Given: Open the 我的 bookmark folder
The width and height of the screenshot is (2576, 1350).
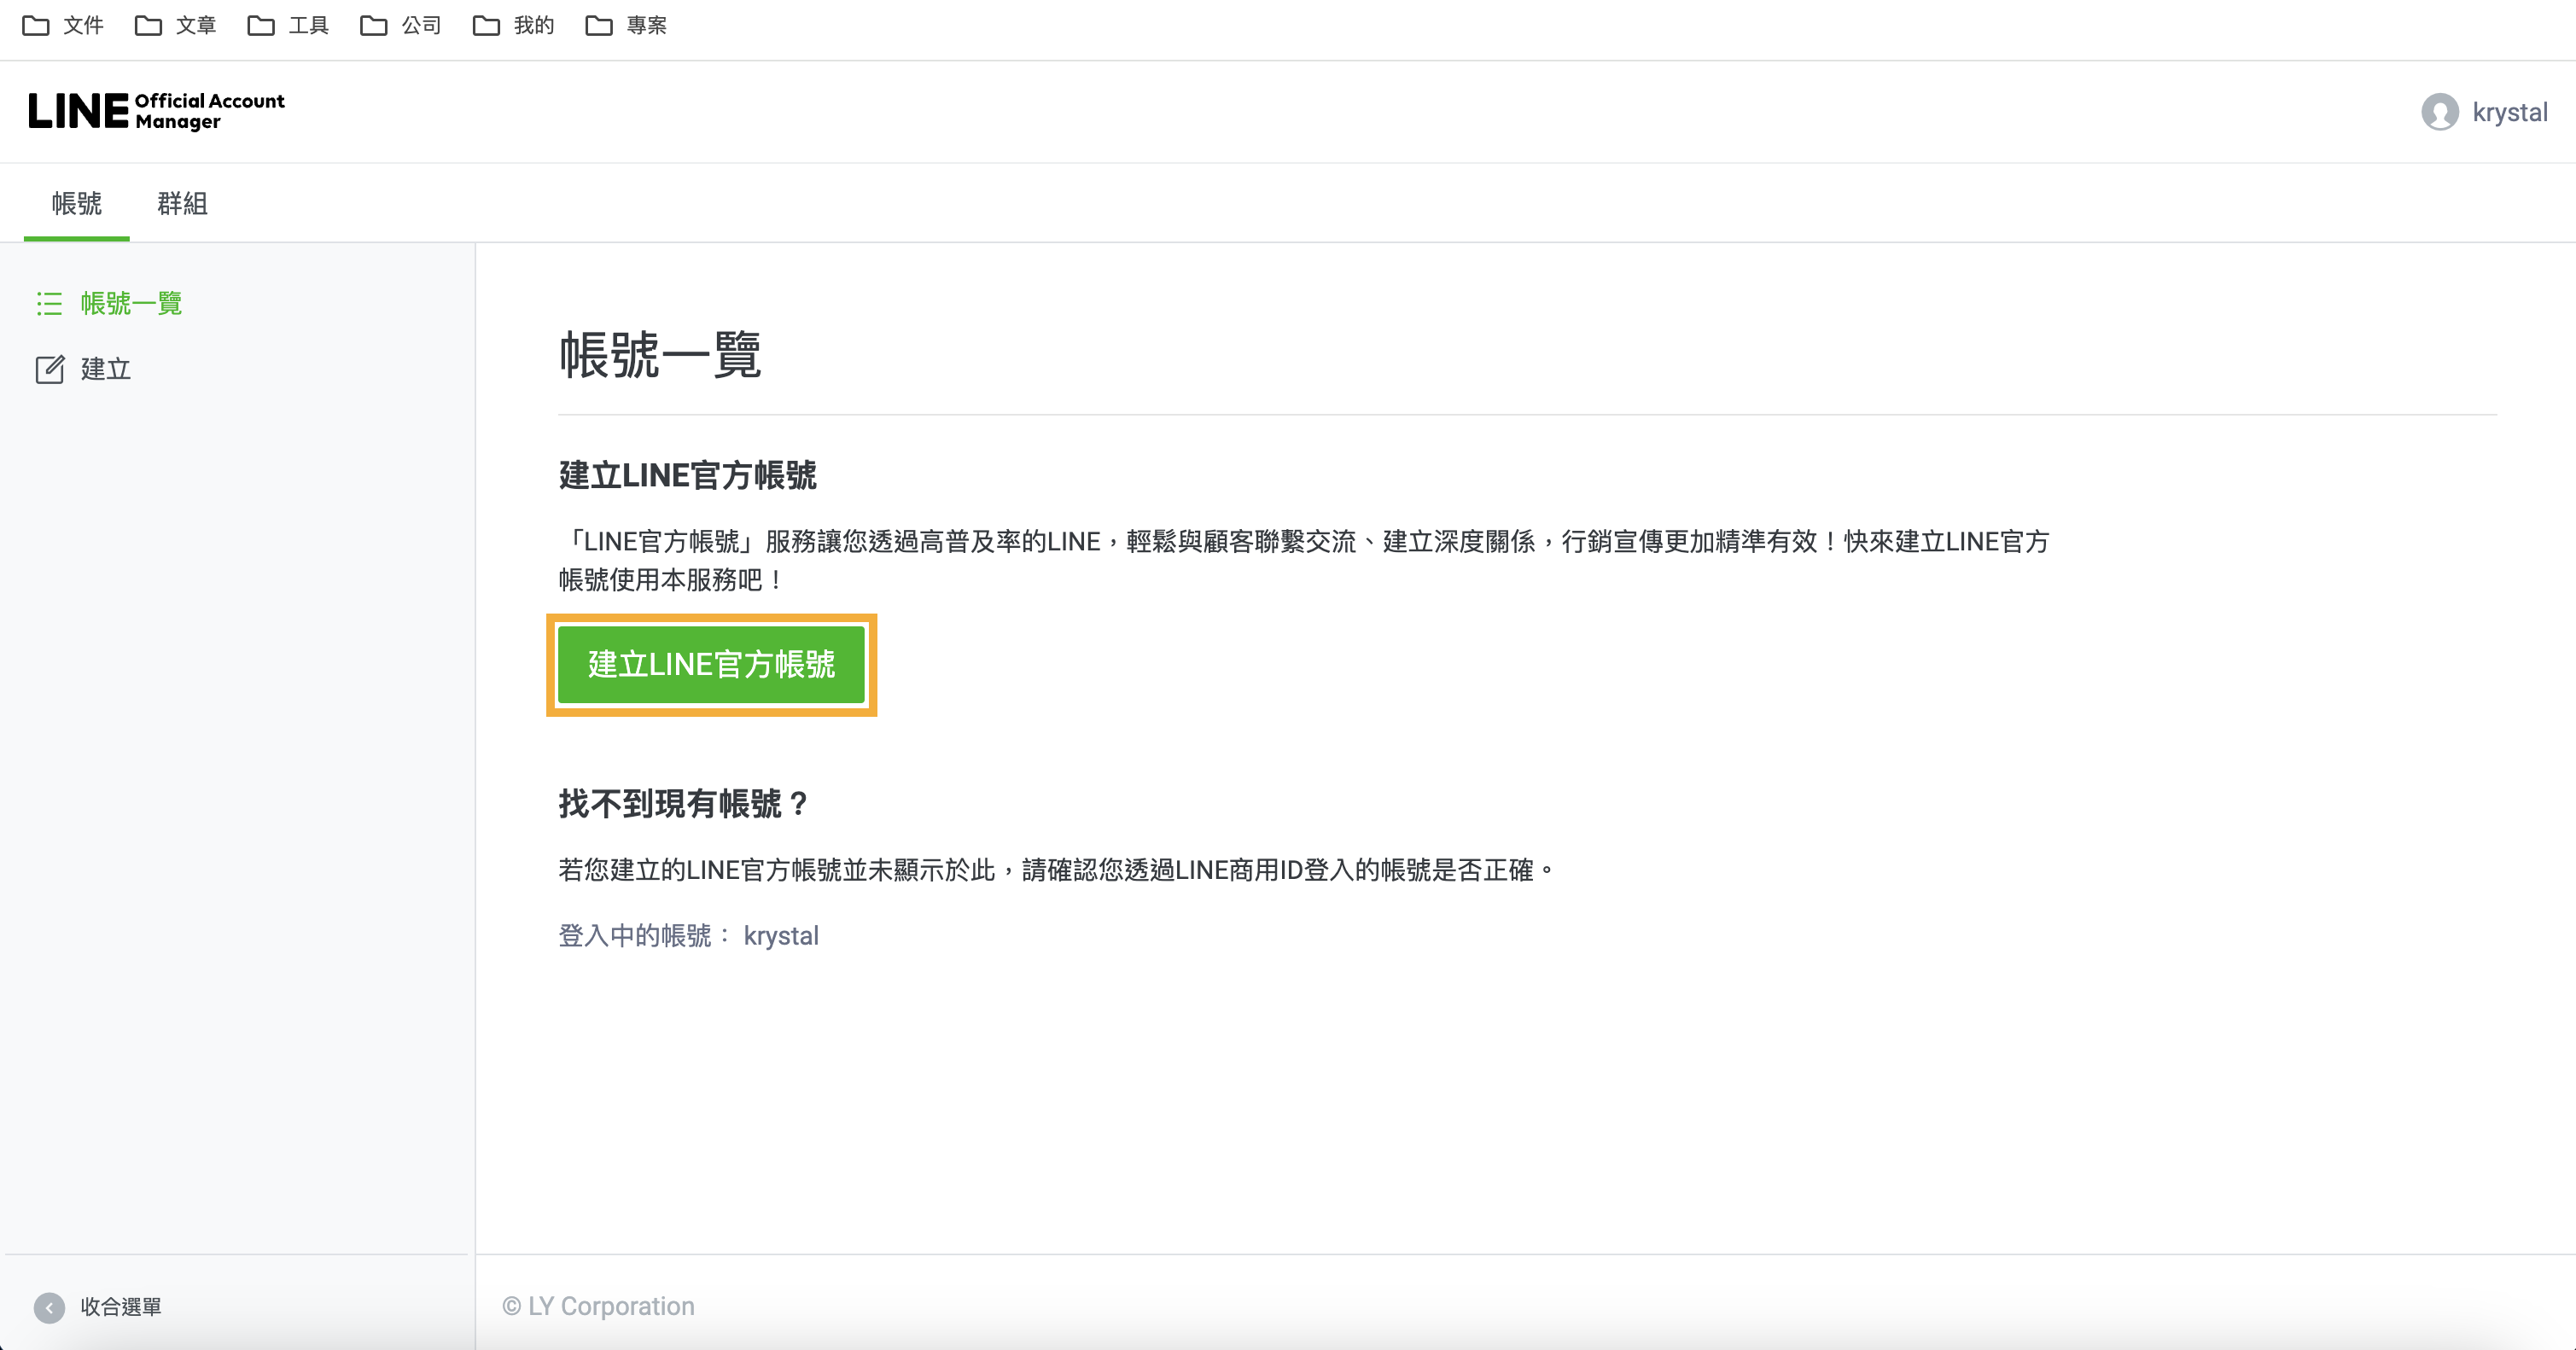Looking at the screenshot, I should [x=514, y=25].
